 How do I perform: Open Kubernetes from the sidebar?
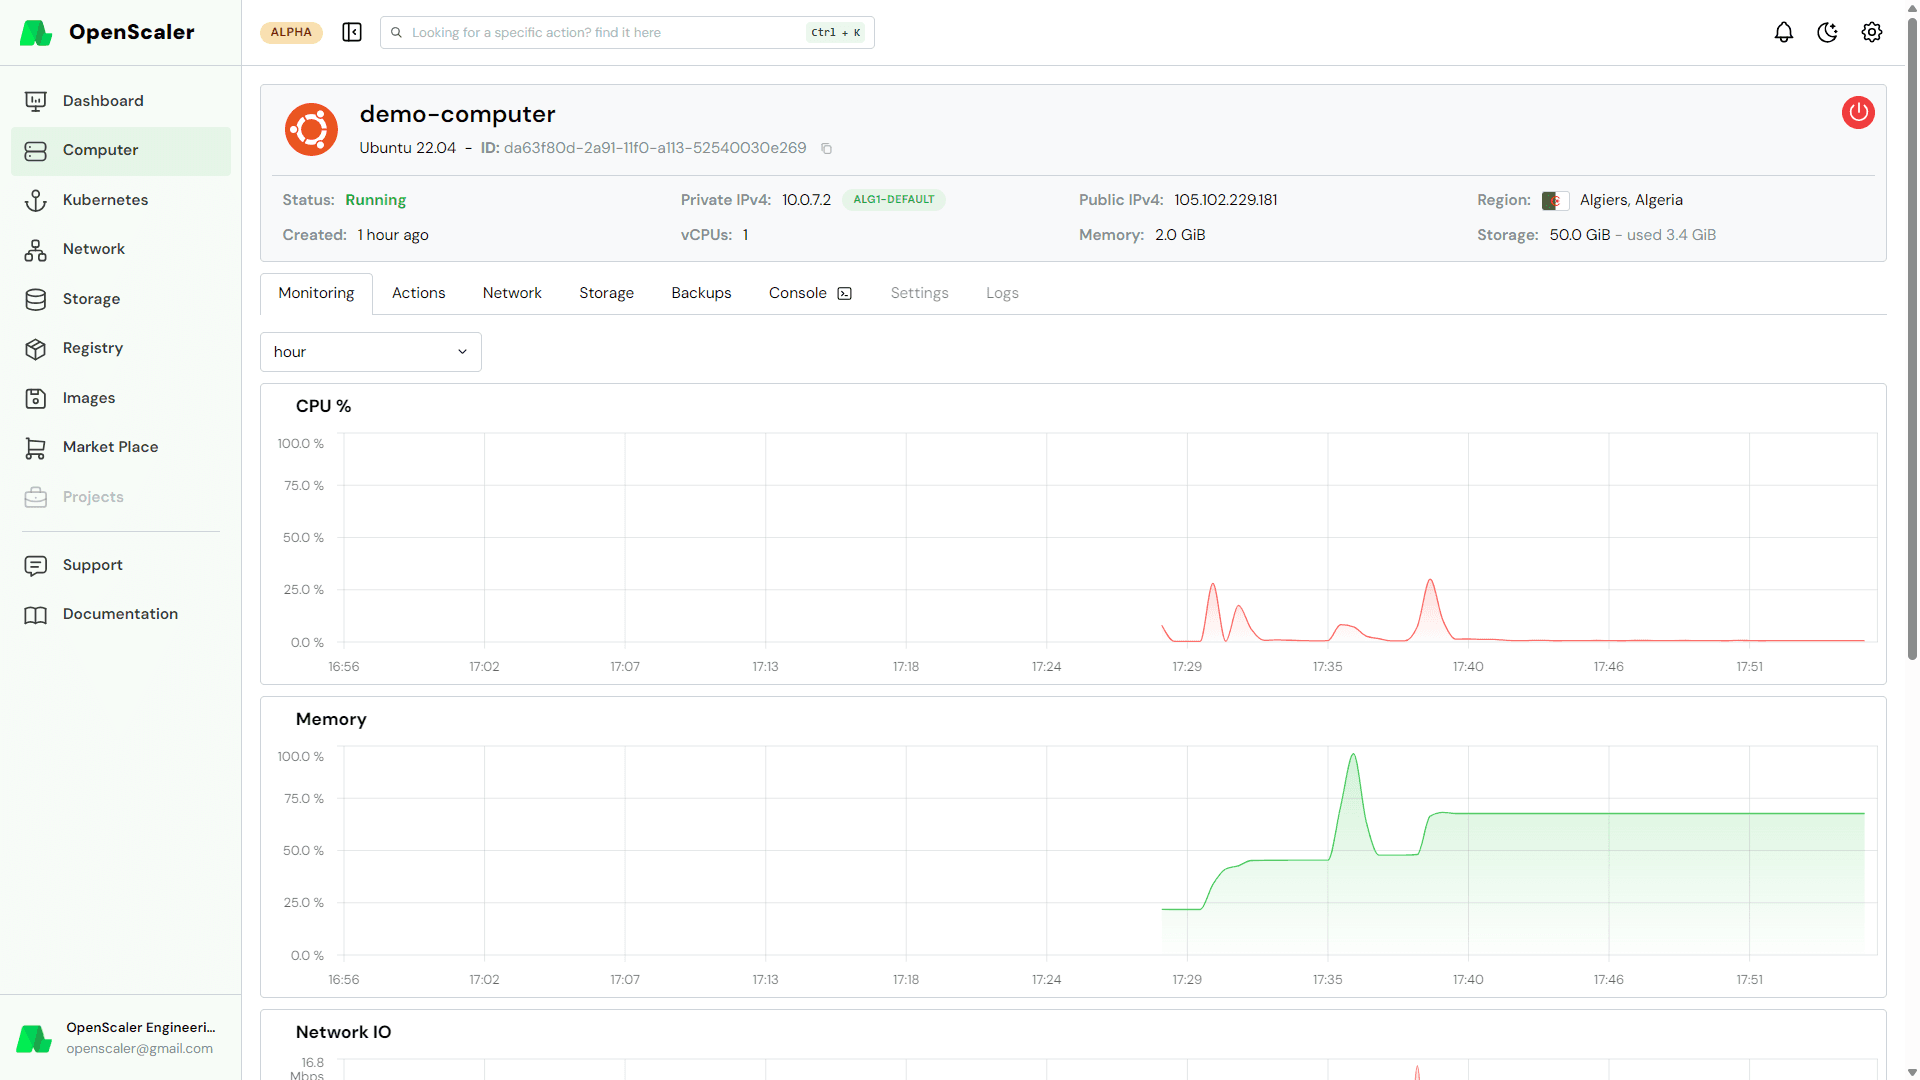121,200
